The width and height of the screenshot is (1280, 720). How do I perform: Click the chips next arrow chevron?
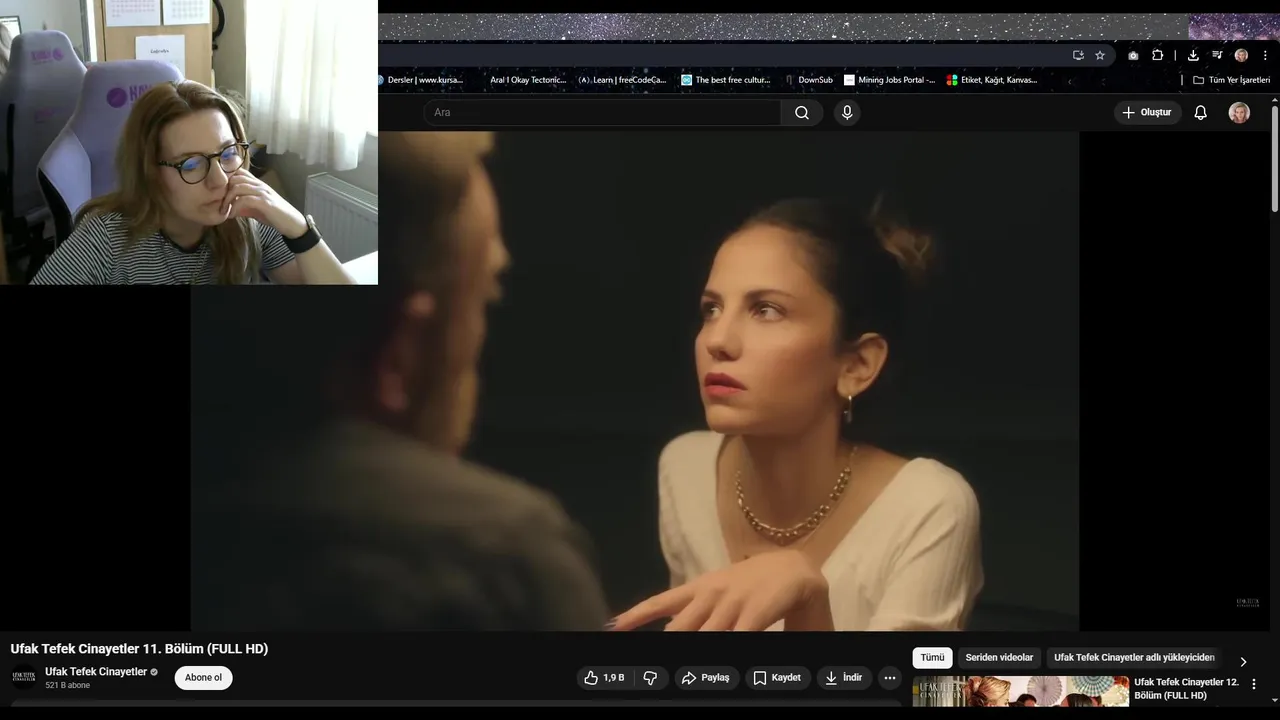[1243, 661]
